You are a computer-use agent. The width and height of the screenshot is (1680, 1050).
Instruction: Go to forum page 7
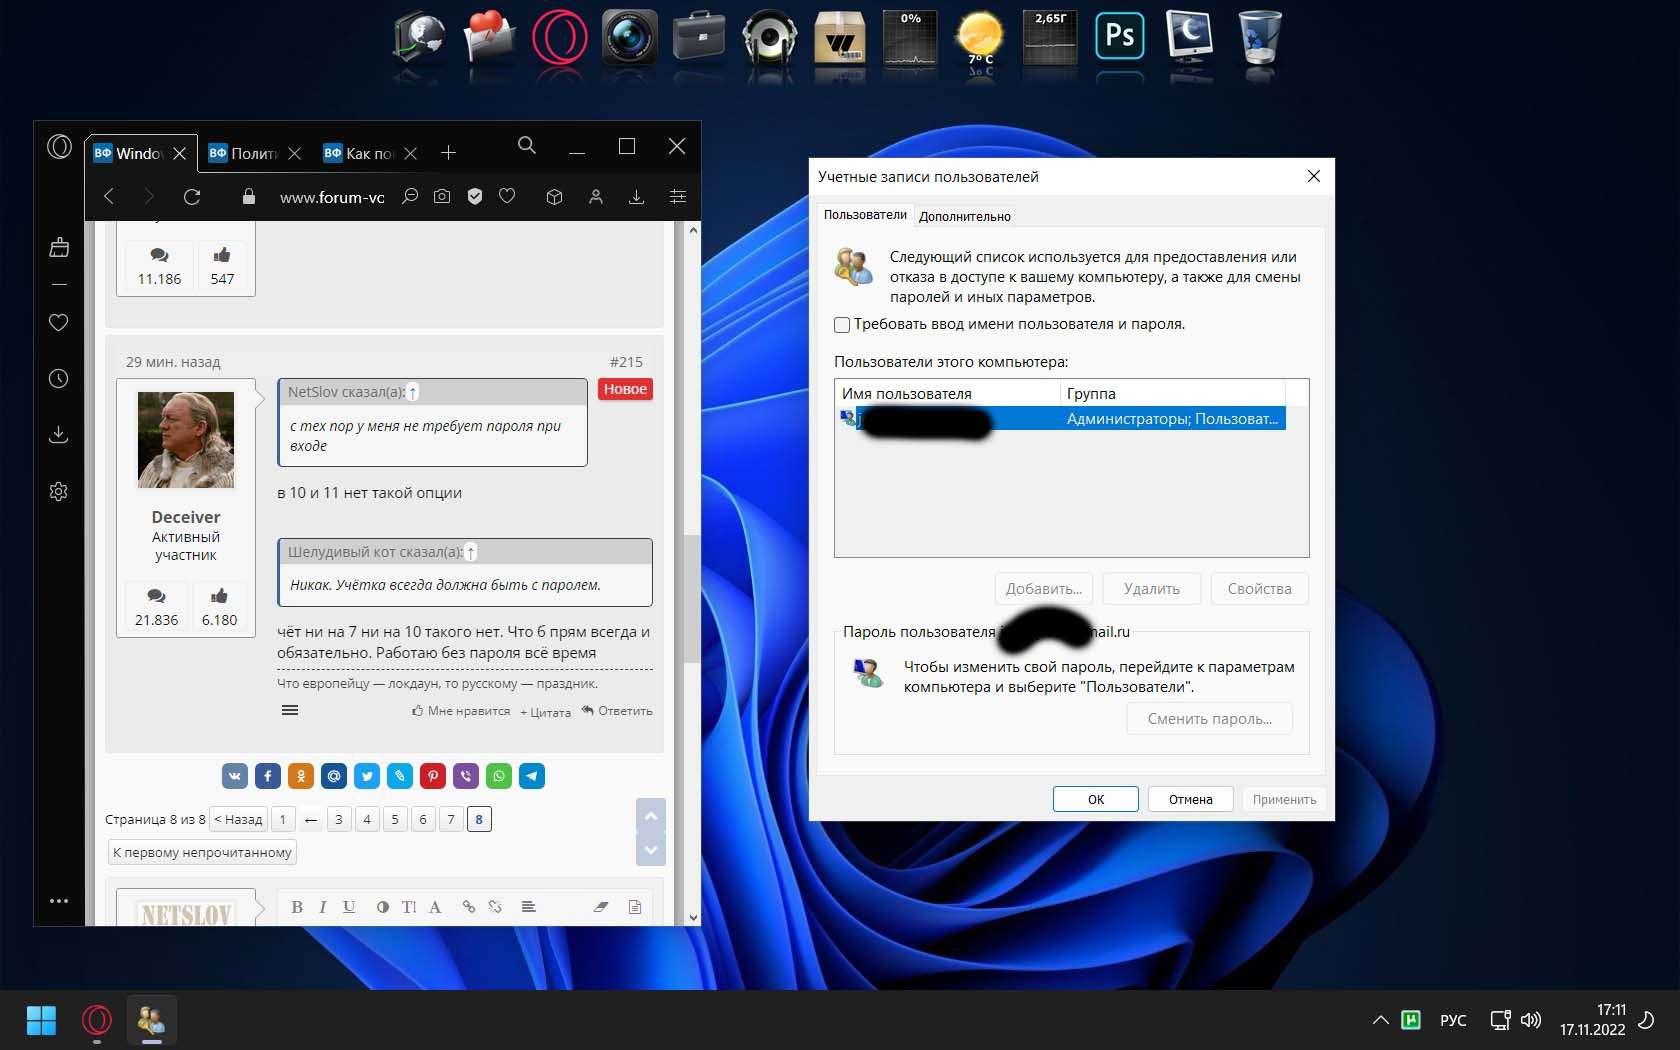click(x=451, y=820)
